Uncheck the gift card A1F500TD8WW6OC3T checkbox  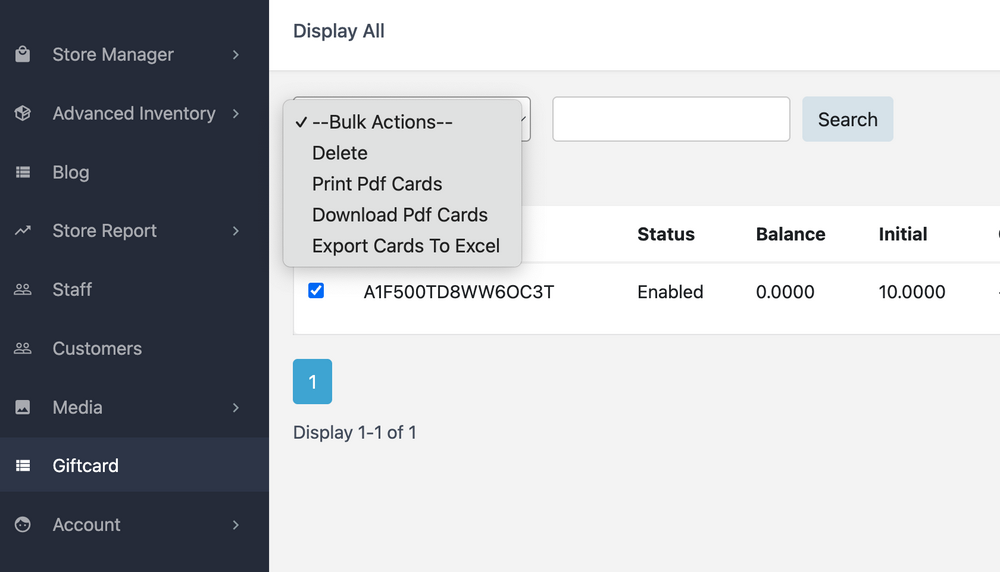316,291
